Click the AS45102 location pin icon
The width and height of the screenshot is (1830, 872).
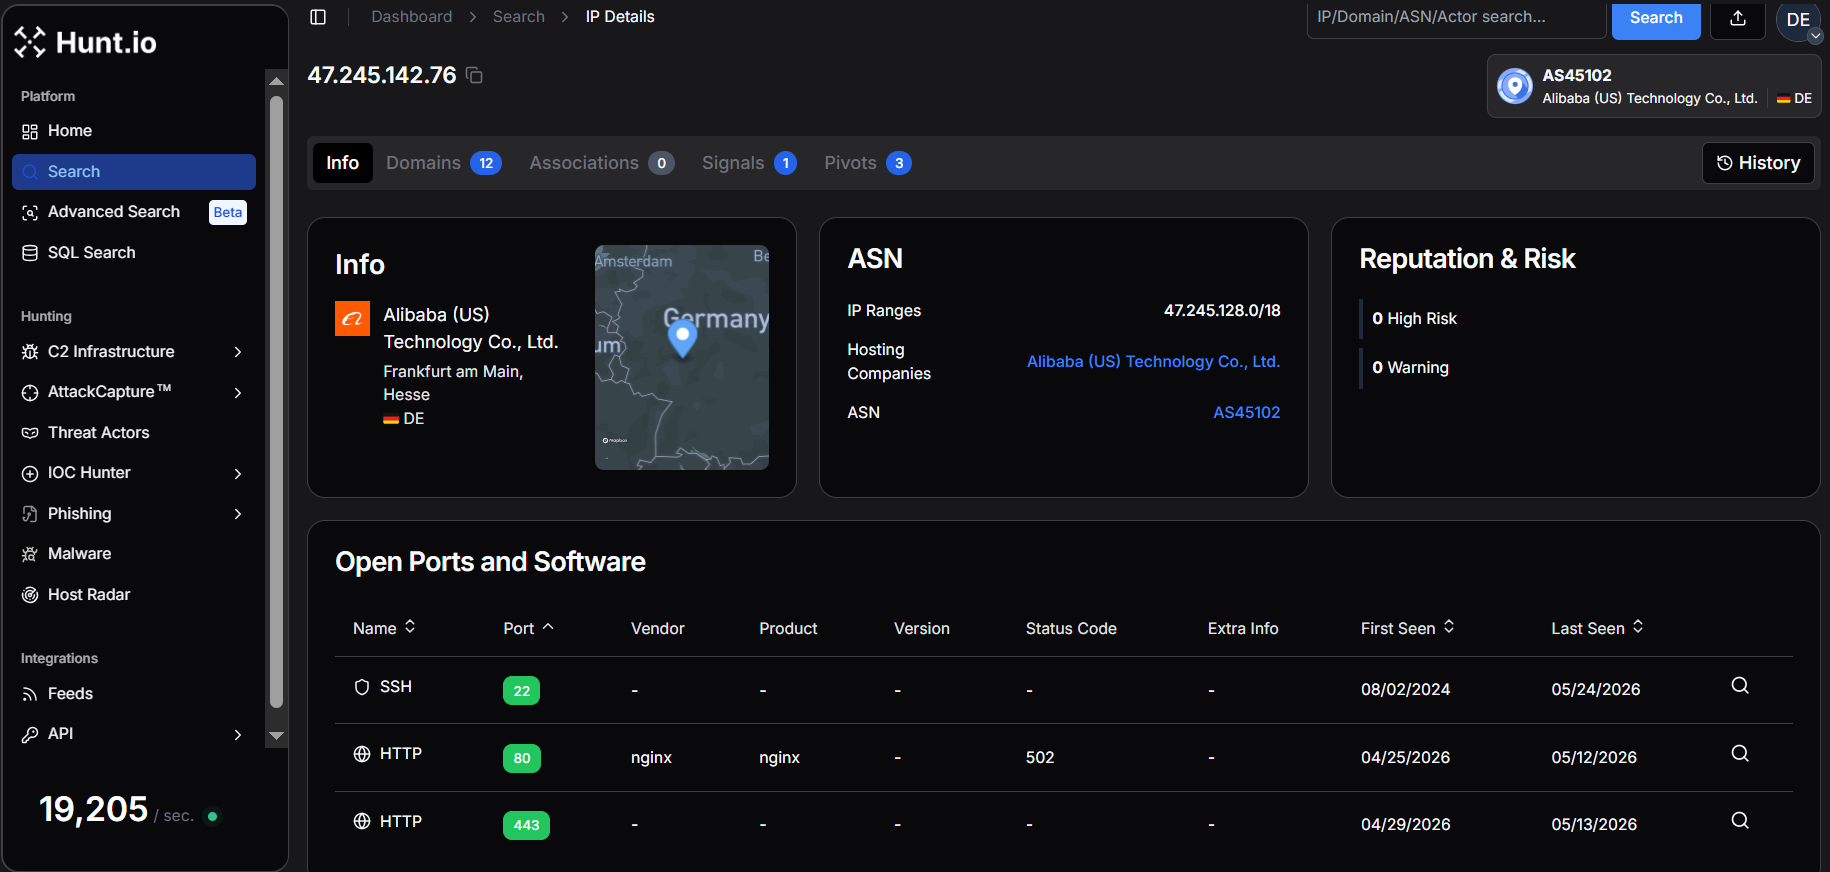coord(1515,86)
